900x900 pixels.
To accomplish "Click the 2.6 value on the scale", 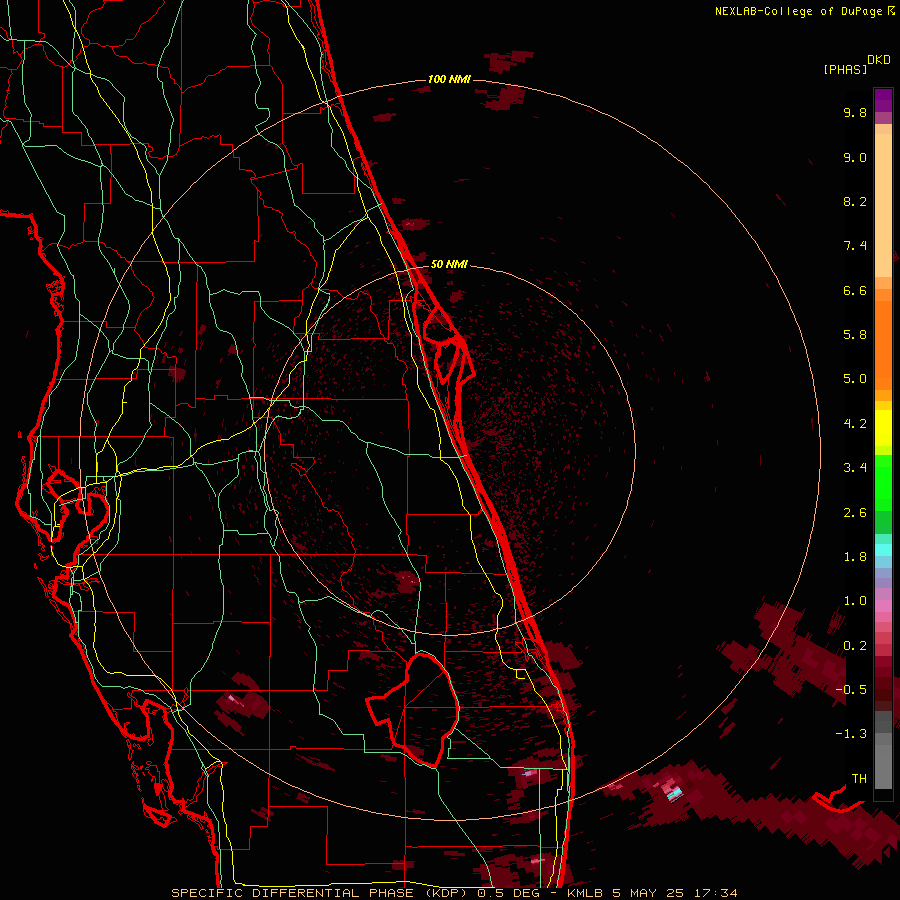I will [x=855, y=513].
